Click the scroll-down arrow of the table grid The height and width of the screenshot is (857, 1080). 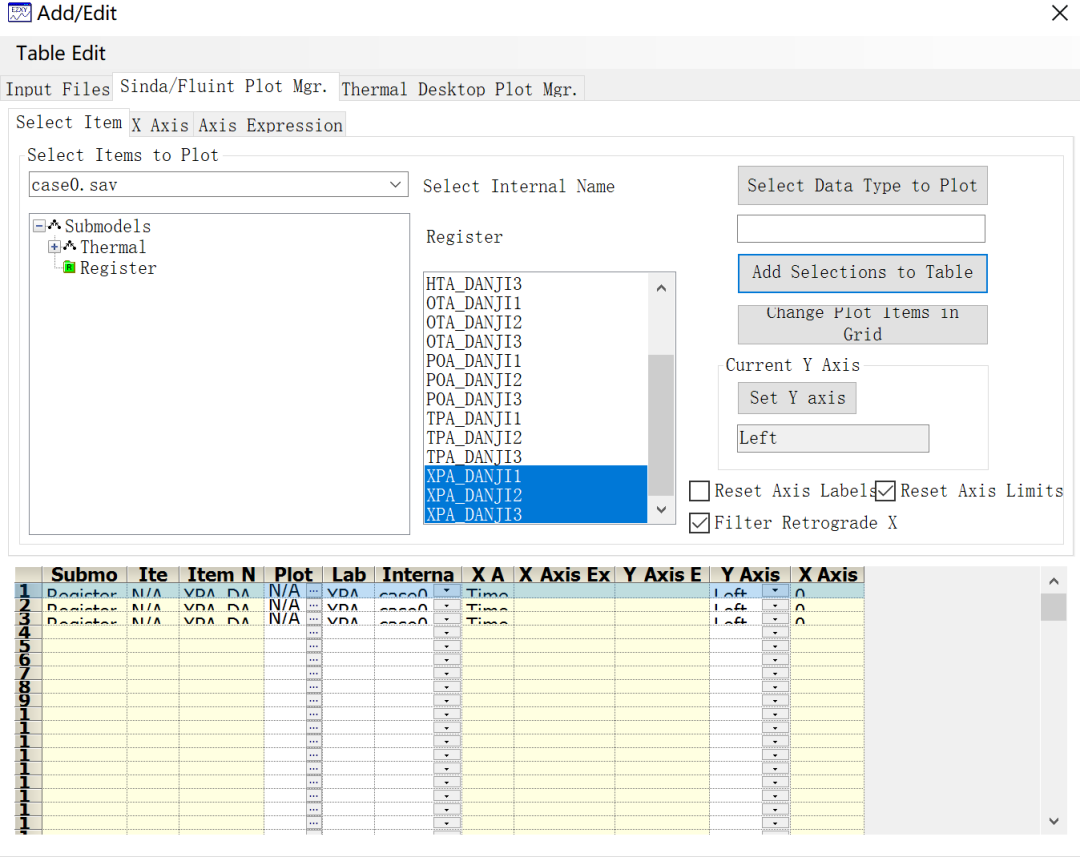click(1053, 821)
